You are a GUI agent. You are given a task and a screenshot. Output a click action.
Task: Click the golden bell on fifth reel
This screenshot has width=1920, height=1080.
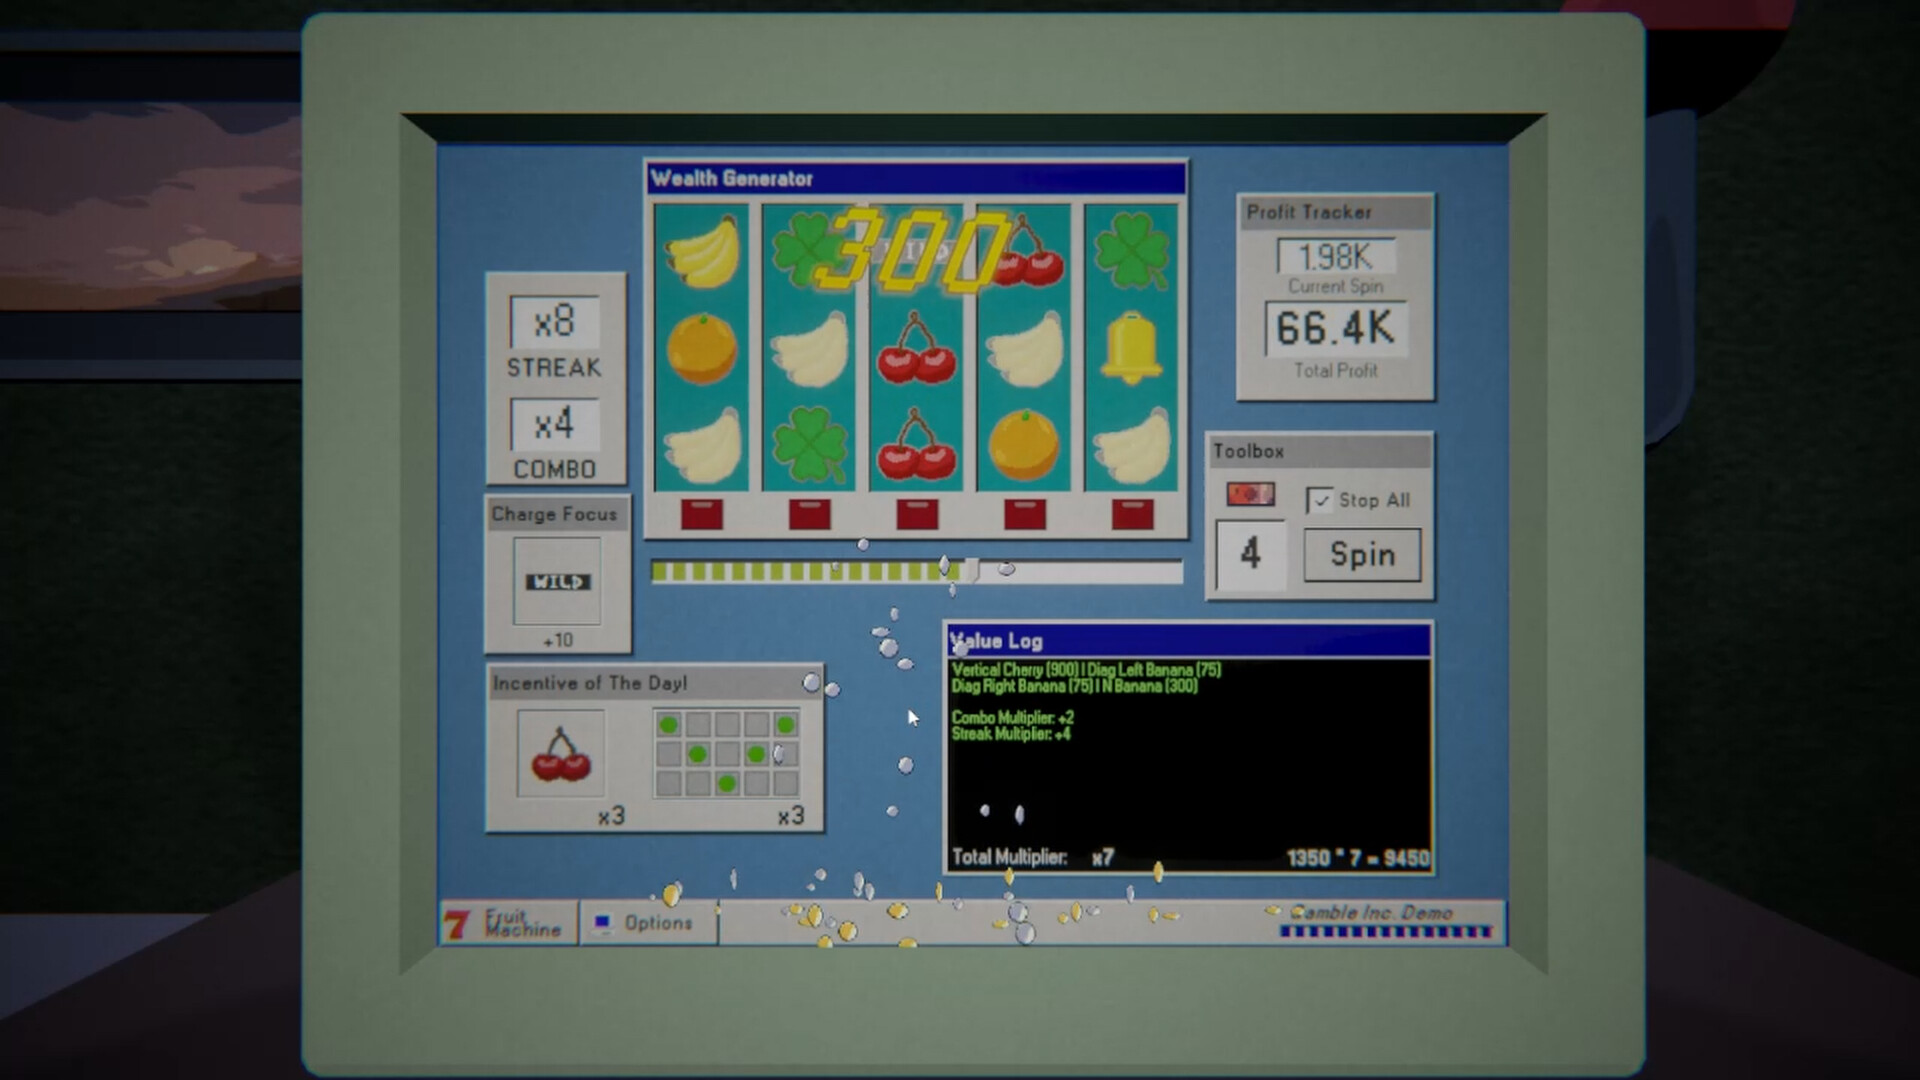(x=1132, y=349)
